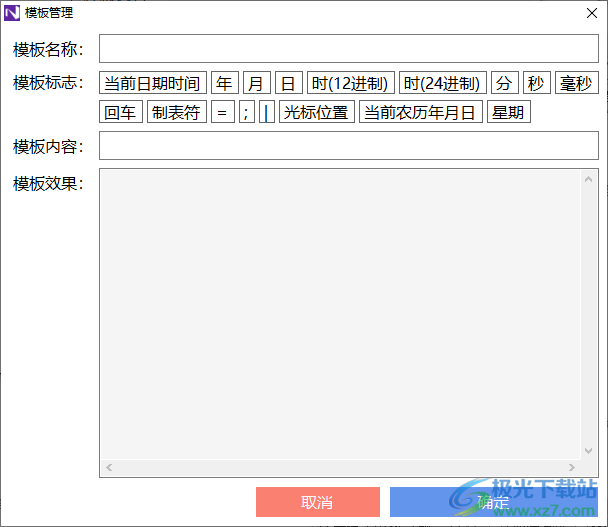Image resolution: width=608 pixels, height=527 pixels.
Task: Insert the 日 day tag
Action: [x=288, y=83]
